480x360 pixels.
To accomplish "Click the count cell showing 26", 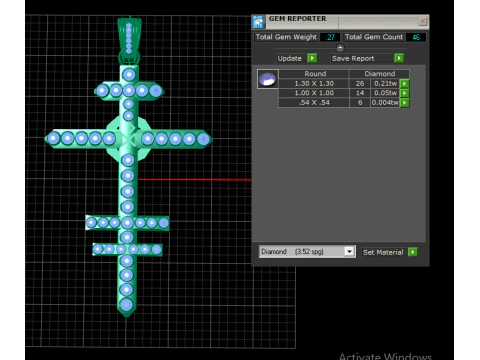I will coord(360,83).
